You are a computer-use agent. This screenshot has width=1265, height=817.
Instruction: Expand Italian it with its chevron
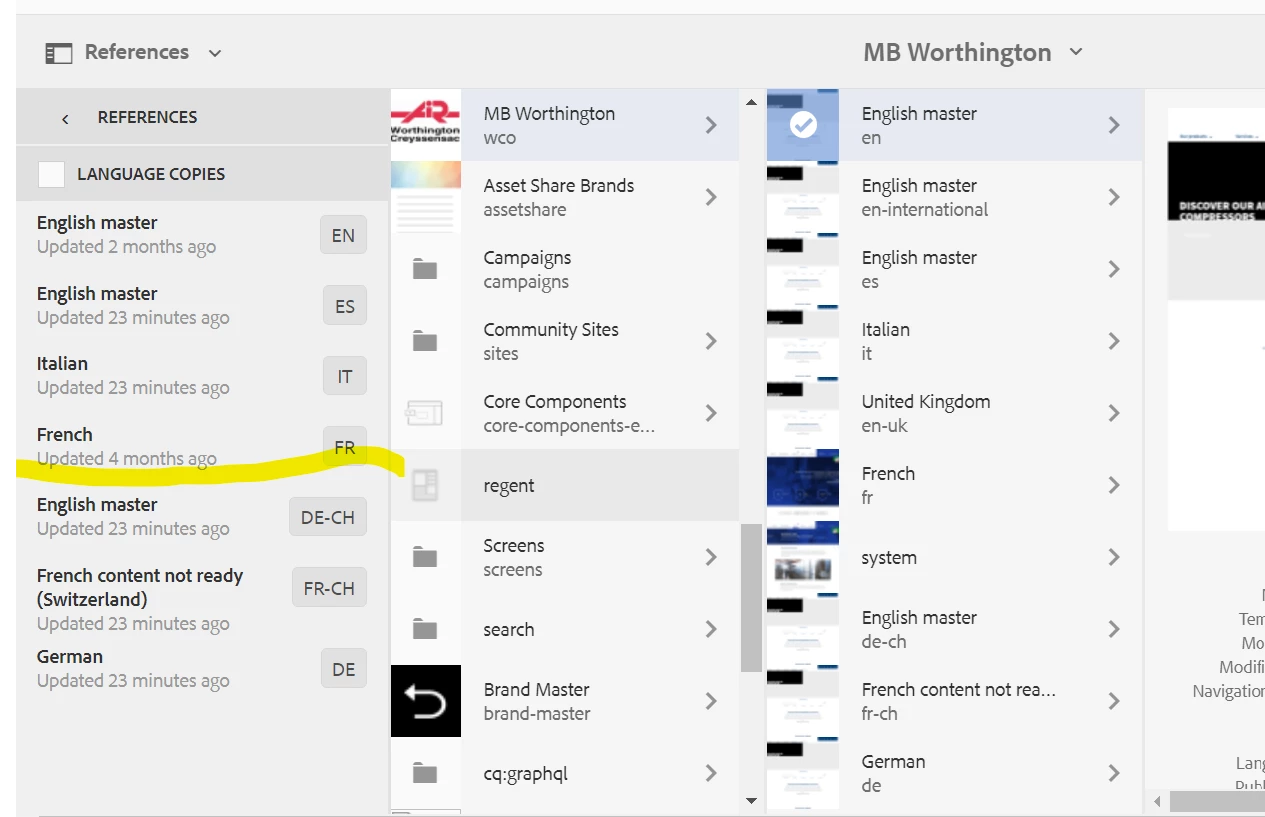(x=1114, y=341)
